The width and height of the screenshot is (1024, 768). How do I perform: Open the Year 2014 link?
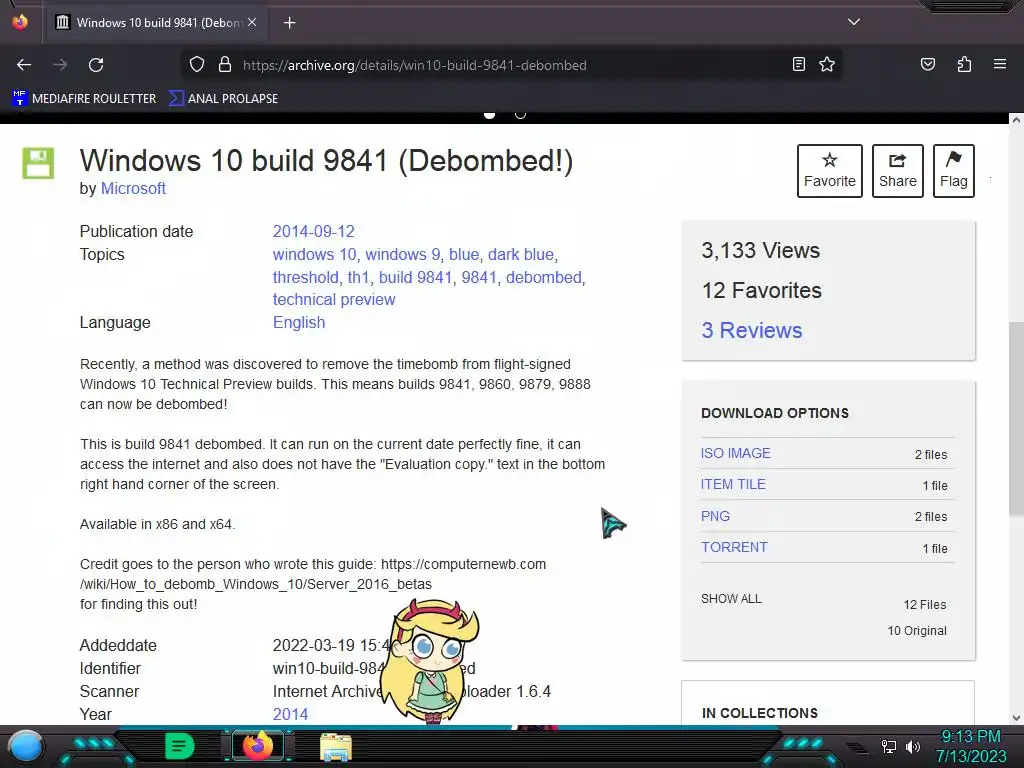coord(290,714)
